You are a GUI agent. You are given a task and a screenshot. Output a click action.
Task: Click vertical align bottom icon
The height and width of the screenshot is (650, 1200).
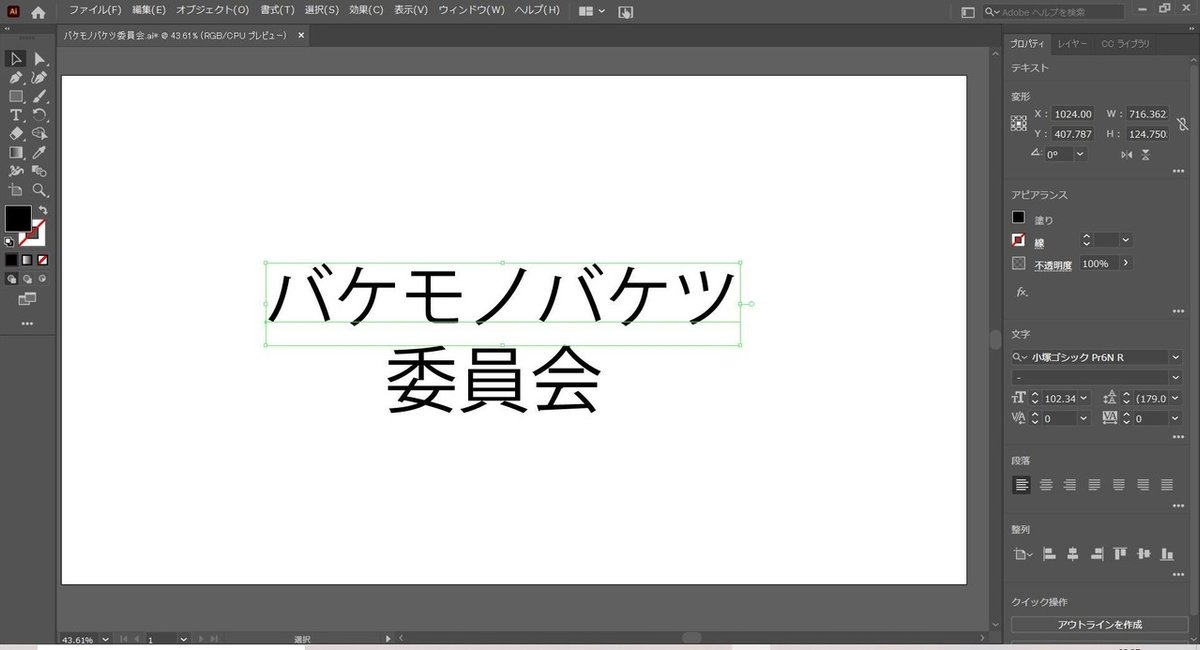[x=1165, y=553]
